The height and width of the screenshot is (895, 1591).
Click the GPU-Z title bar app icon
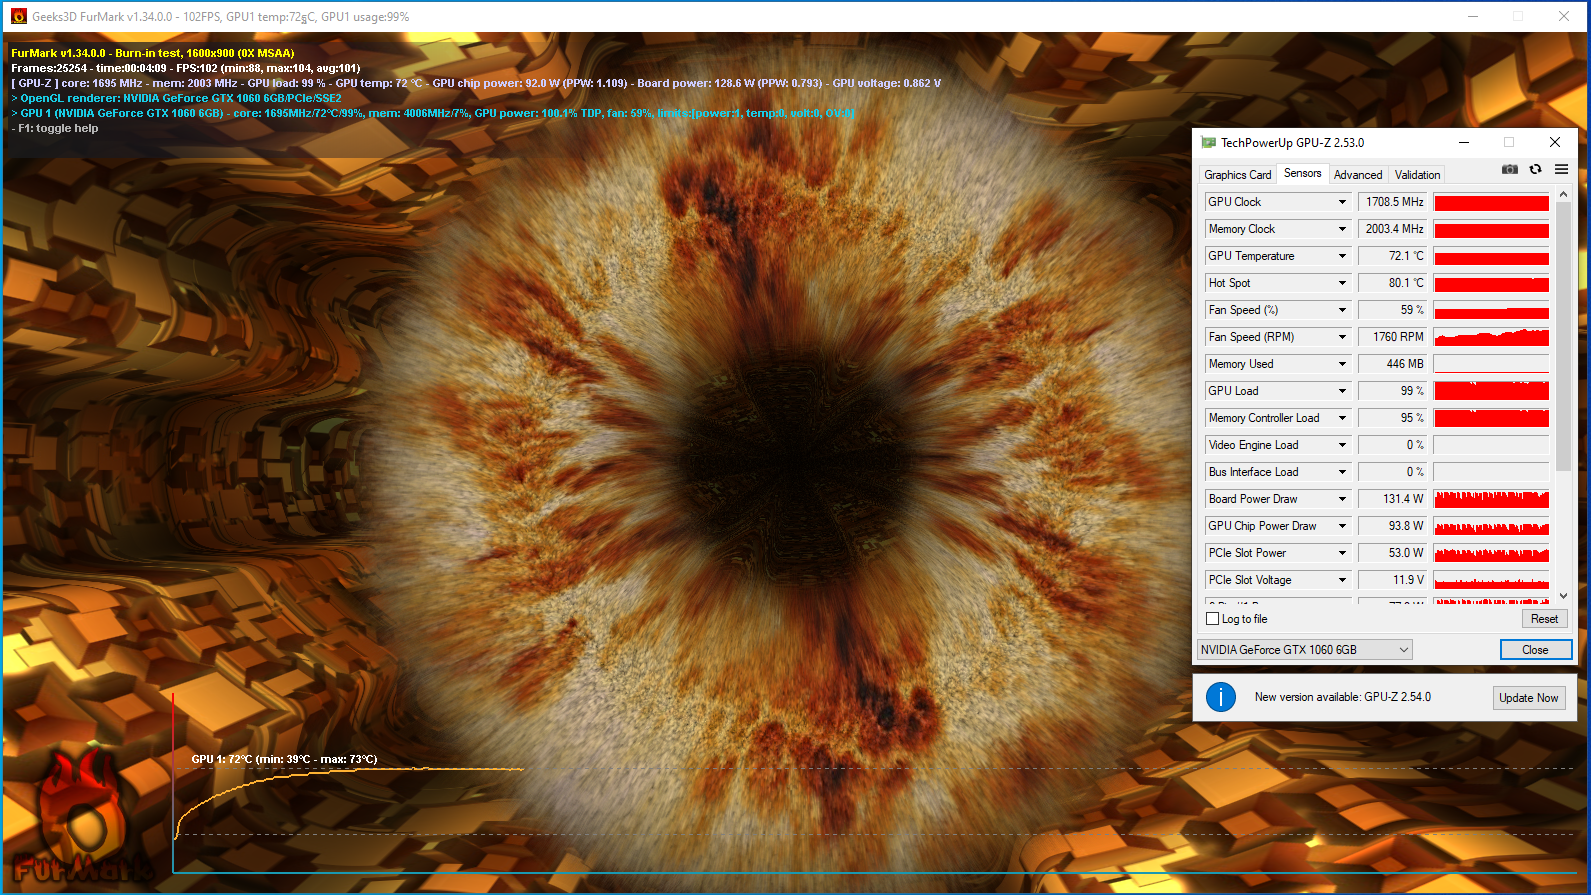pyautogui.click(x=1208, y=143)
